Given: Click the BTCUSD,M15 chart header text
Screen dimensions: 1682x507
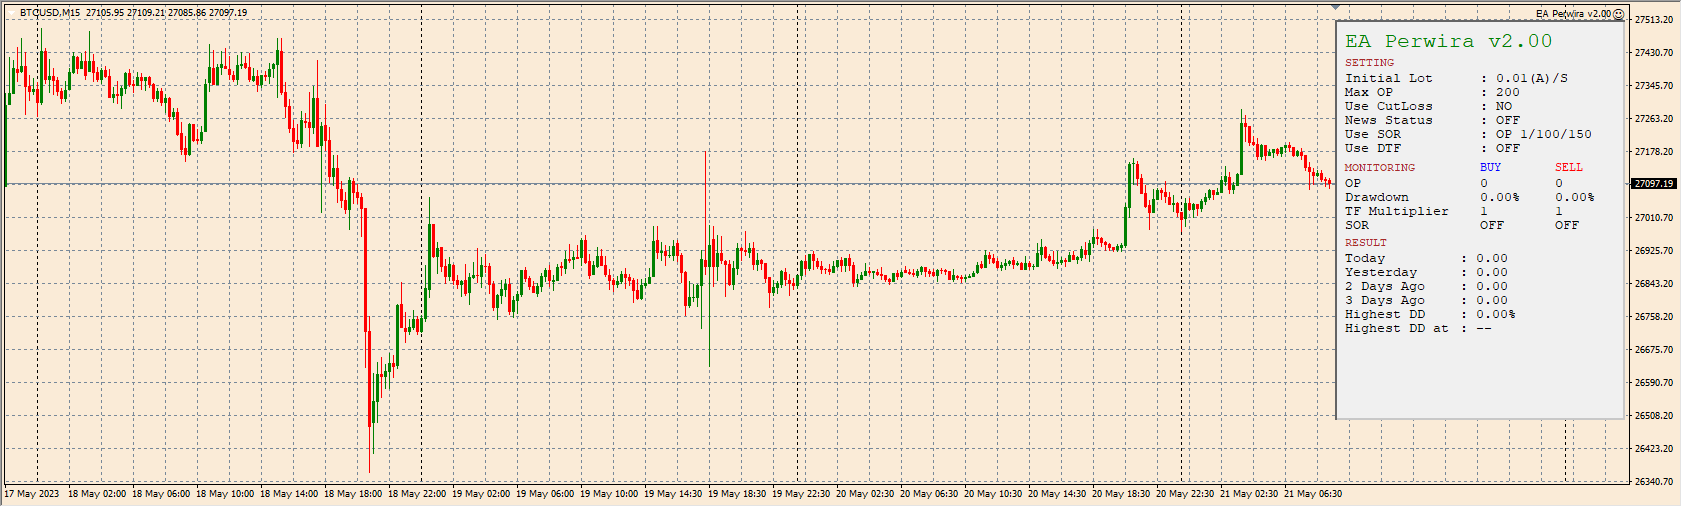Looking at the screenshot, I should click(52, 13).
